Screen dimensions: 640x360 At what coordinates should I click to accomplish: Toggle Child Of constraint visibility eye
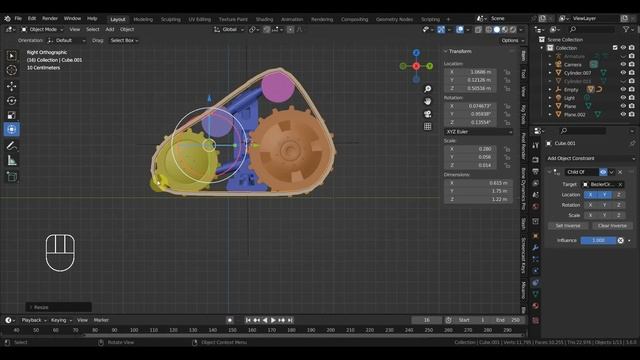click(603, 172)
